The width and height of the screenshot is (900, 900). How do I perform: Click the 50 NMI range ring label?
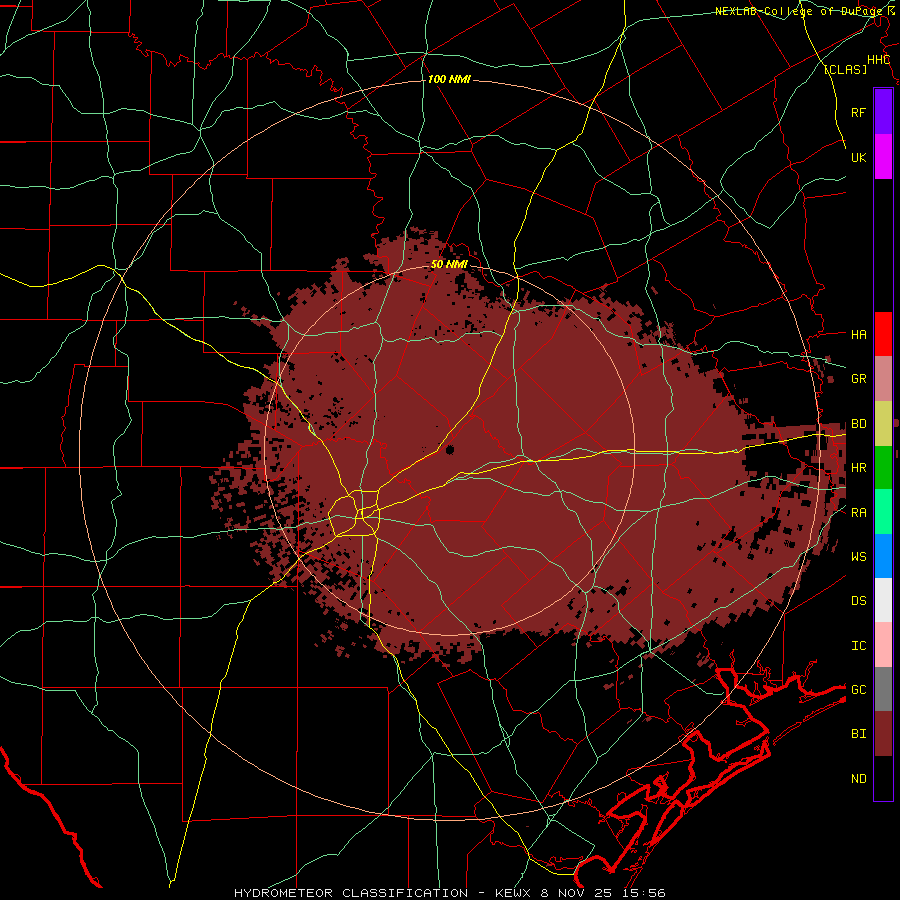point(449,264)
